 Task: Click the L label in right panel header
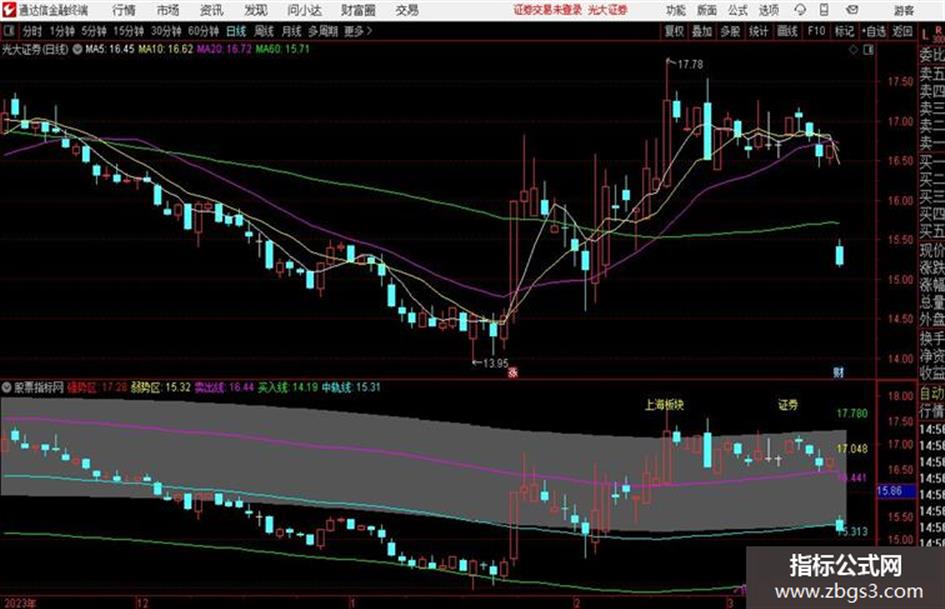coord(925,35)
